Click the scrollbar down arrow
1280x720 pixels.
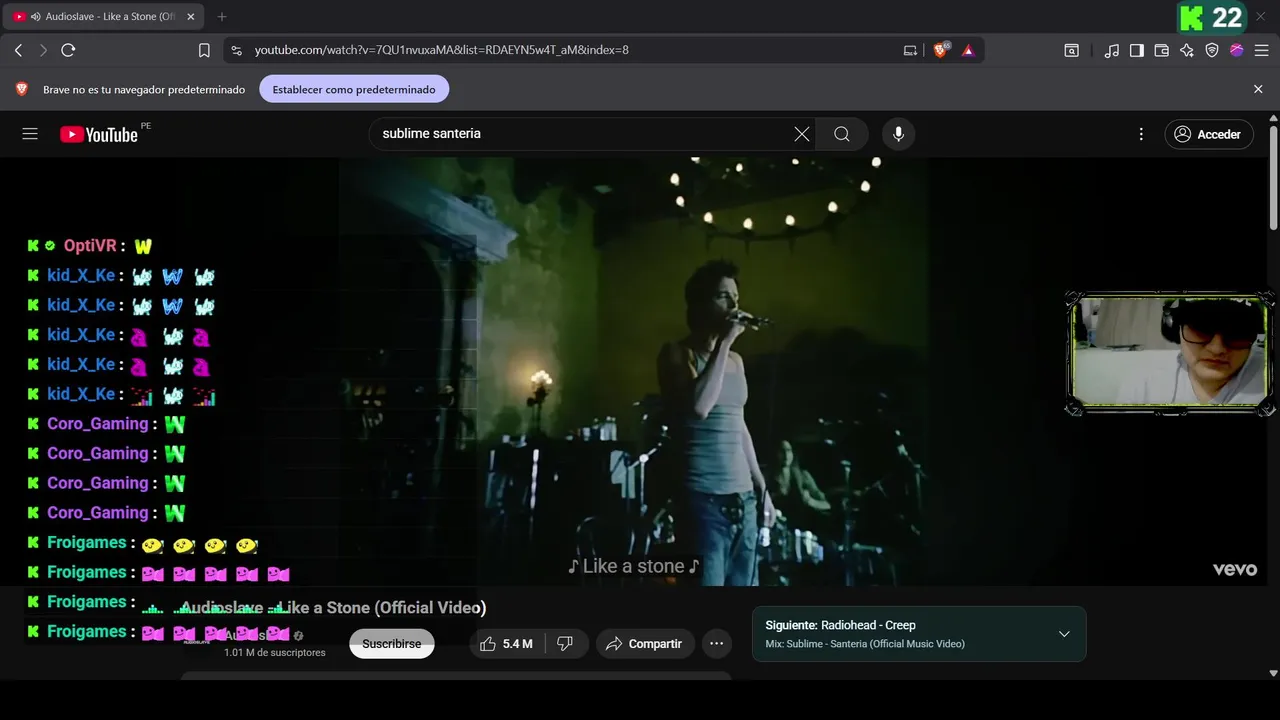1273,674
